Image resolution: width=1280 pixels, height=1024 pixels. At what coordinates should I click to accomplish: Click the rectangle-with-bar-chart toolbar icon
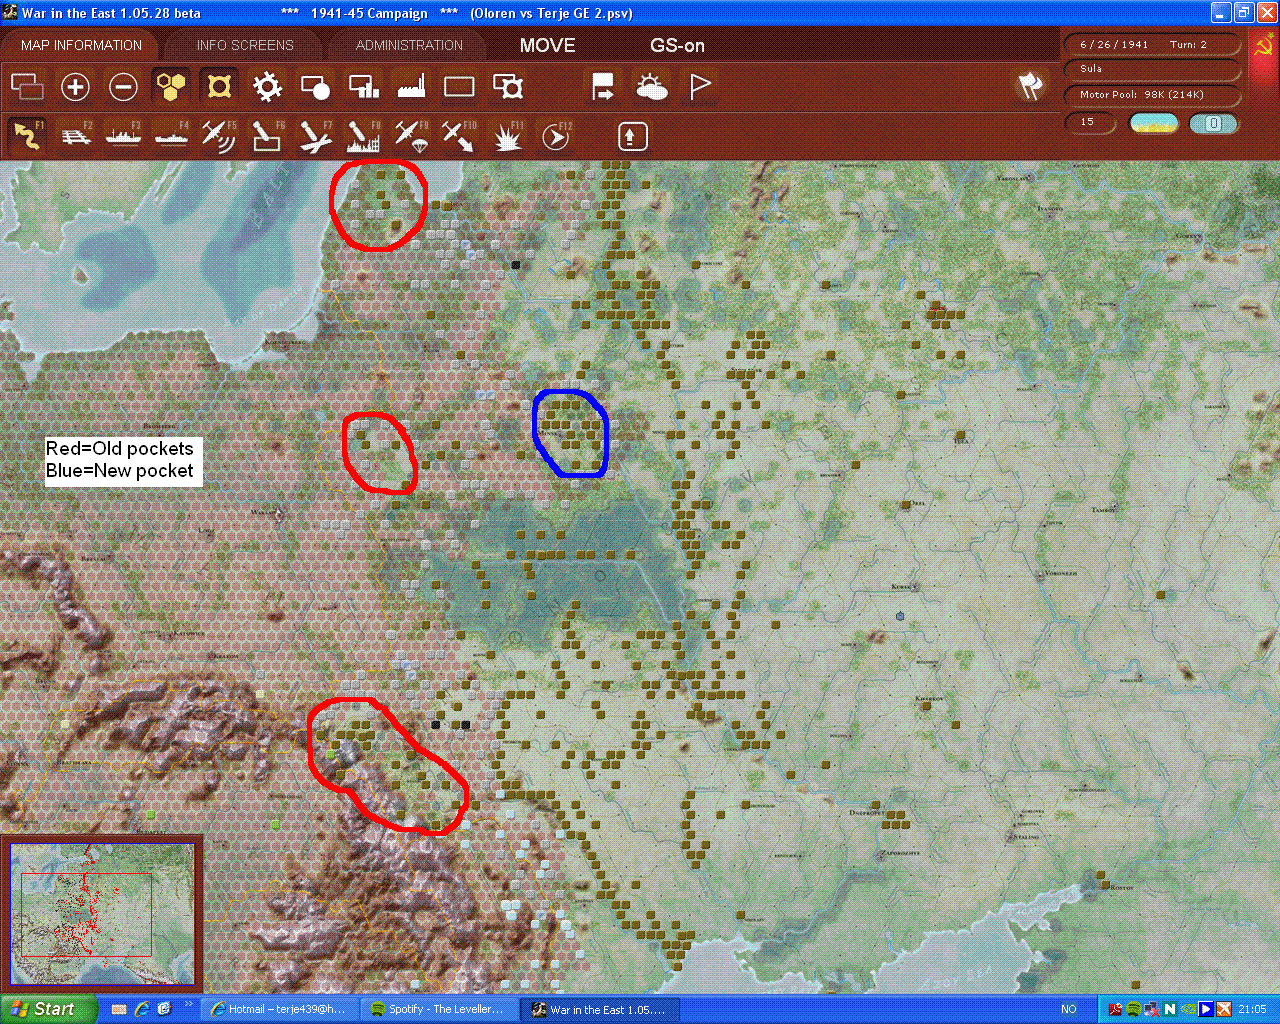tap(363, 87)
